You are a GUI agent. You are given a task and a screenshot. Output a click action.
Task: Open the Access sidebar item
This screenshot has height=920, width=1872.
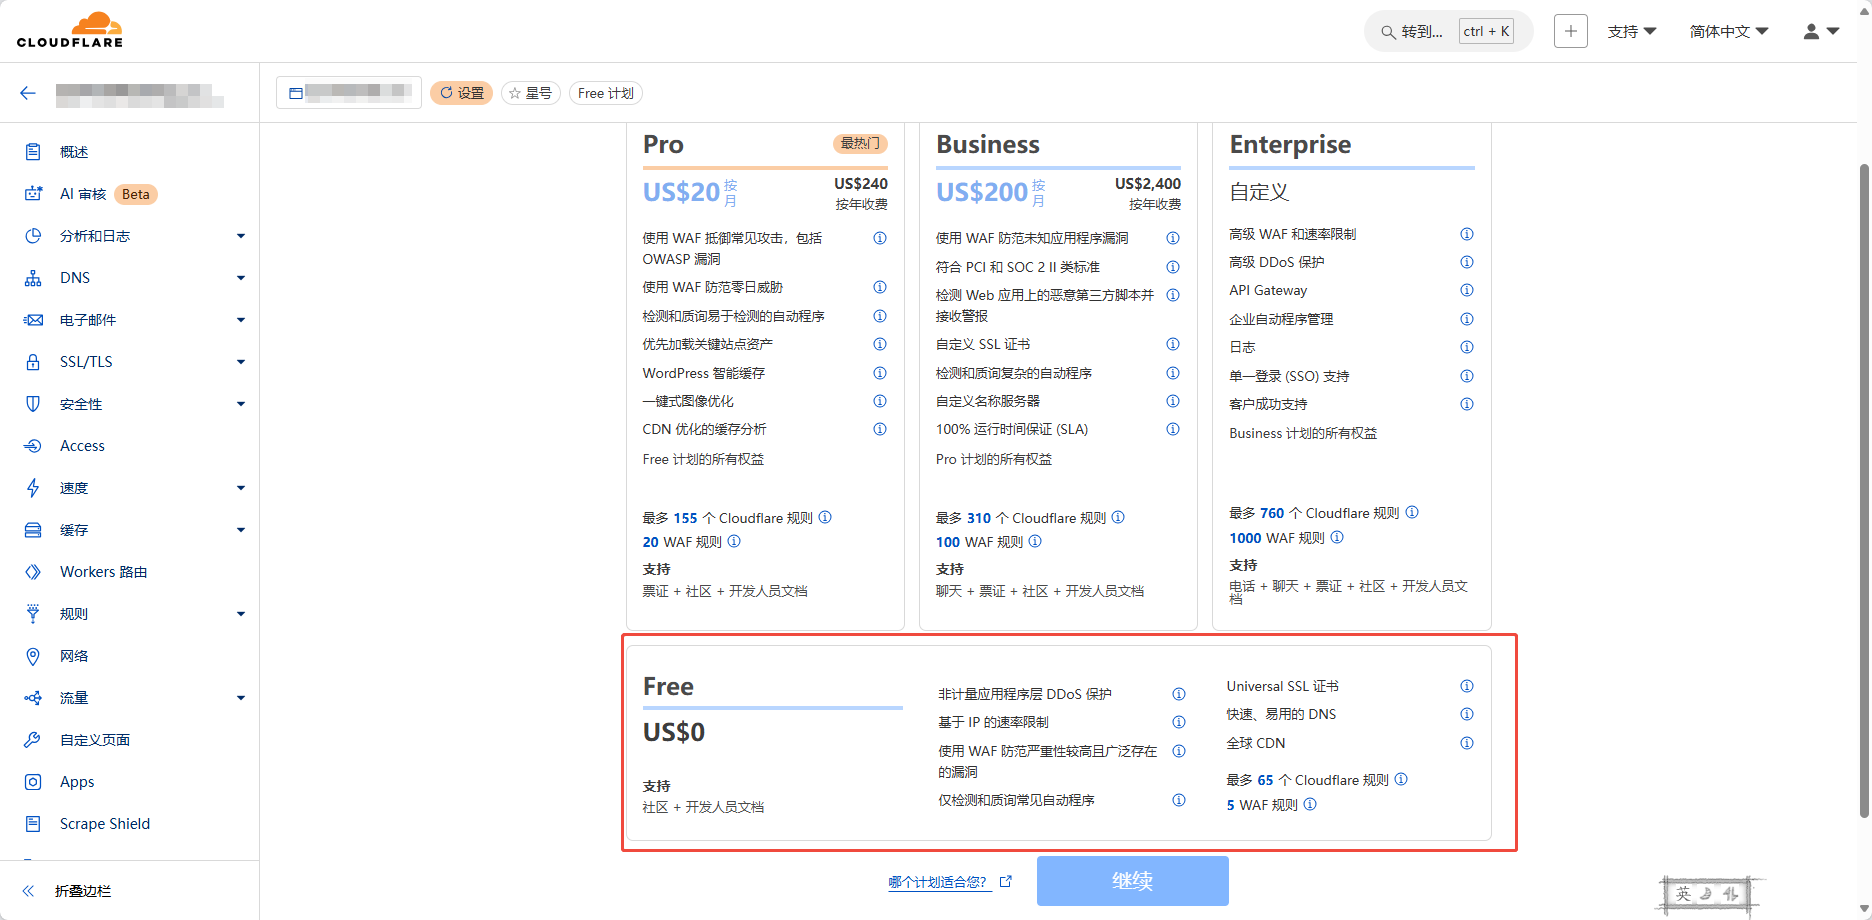(82, 446)
